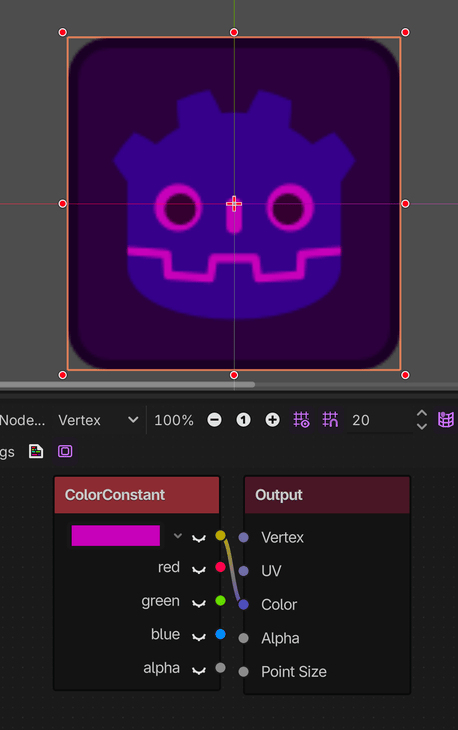Click the shader file icon

click(36, 451)
